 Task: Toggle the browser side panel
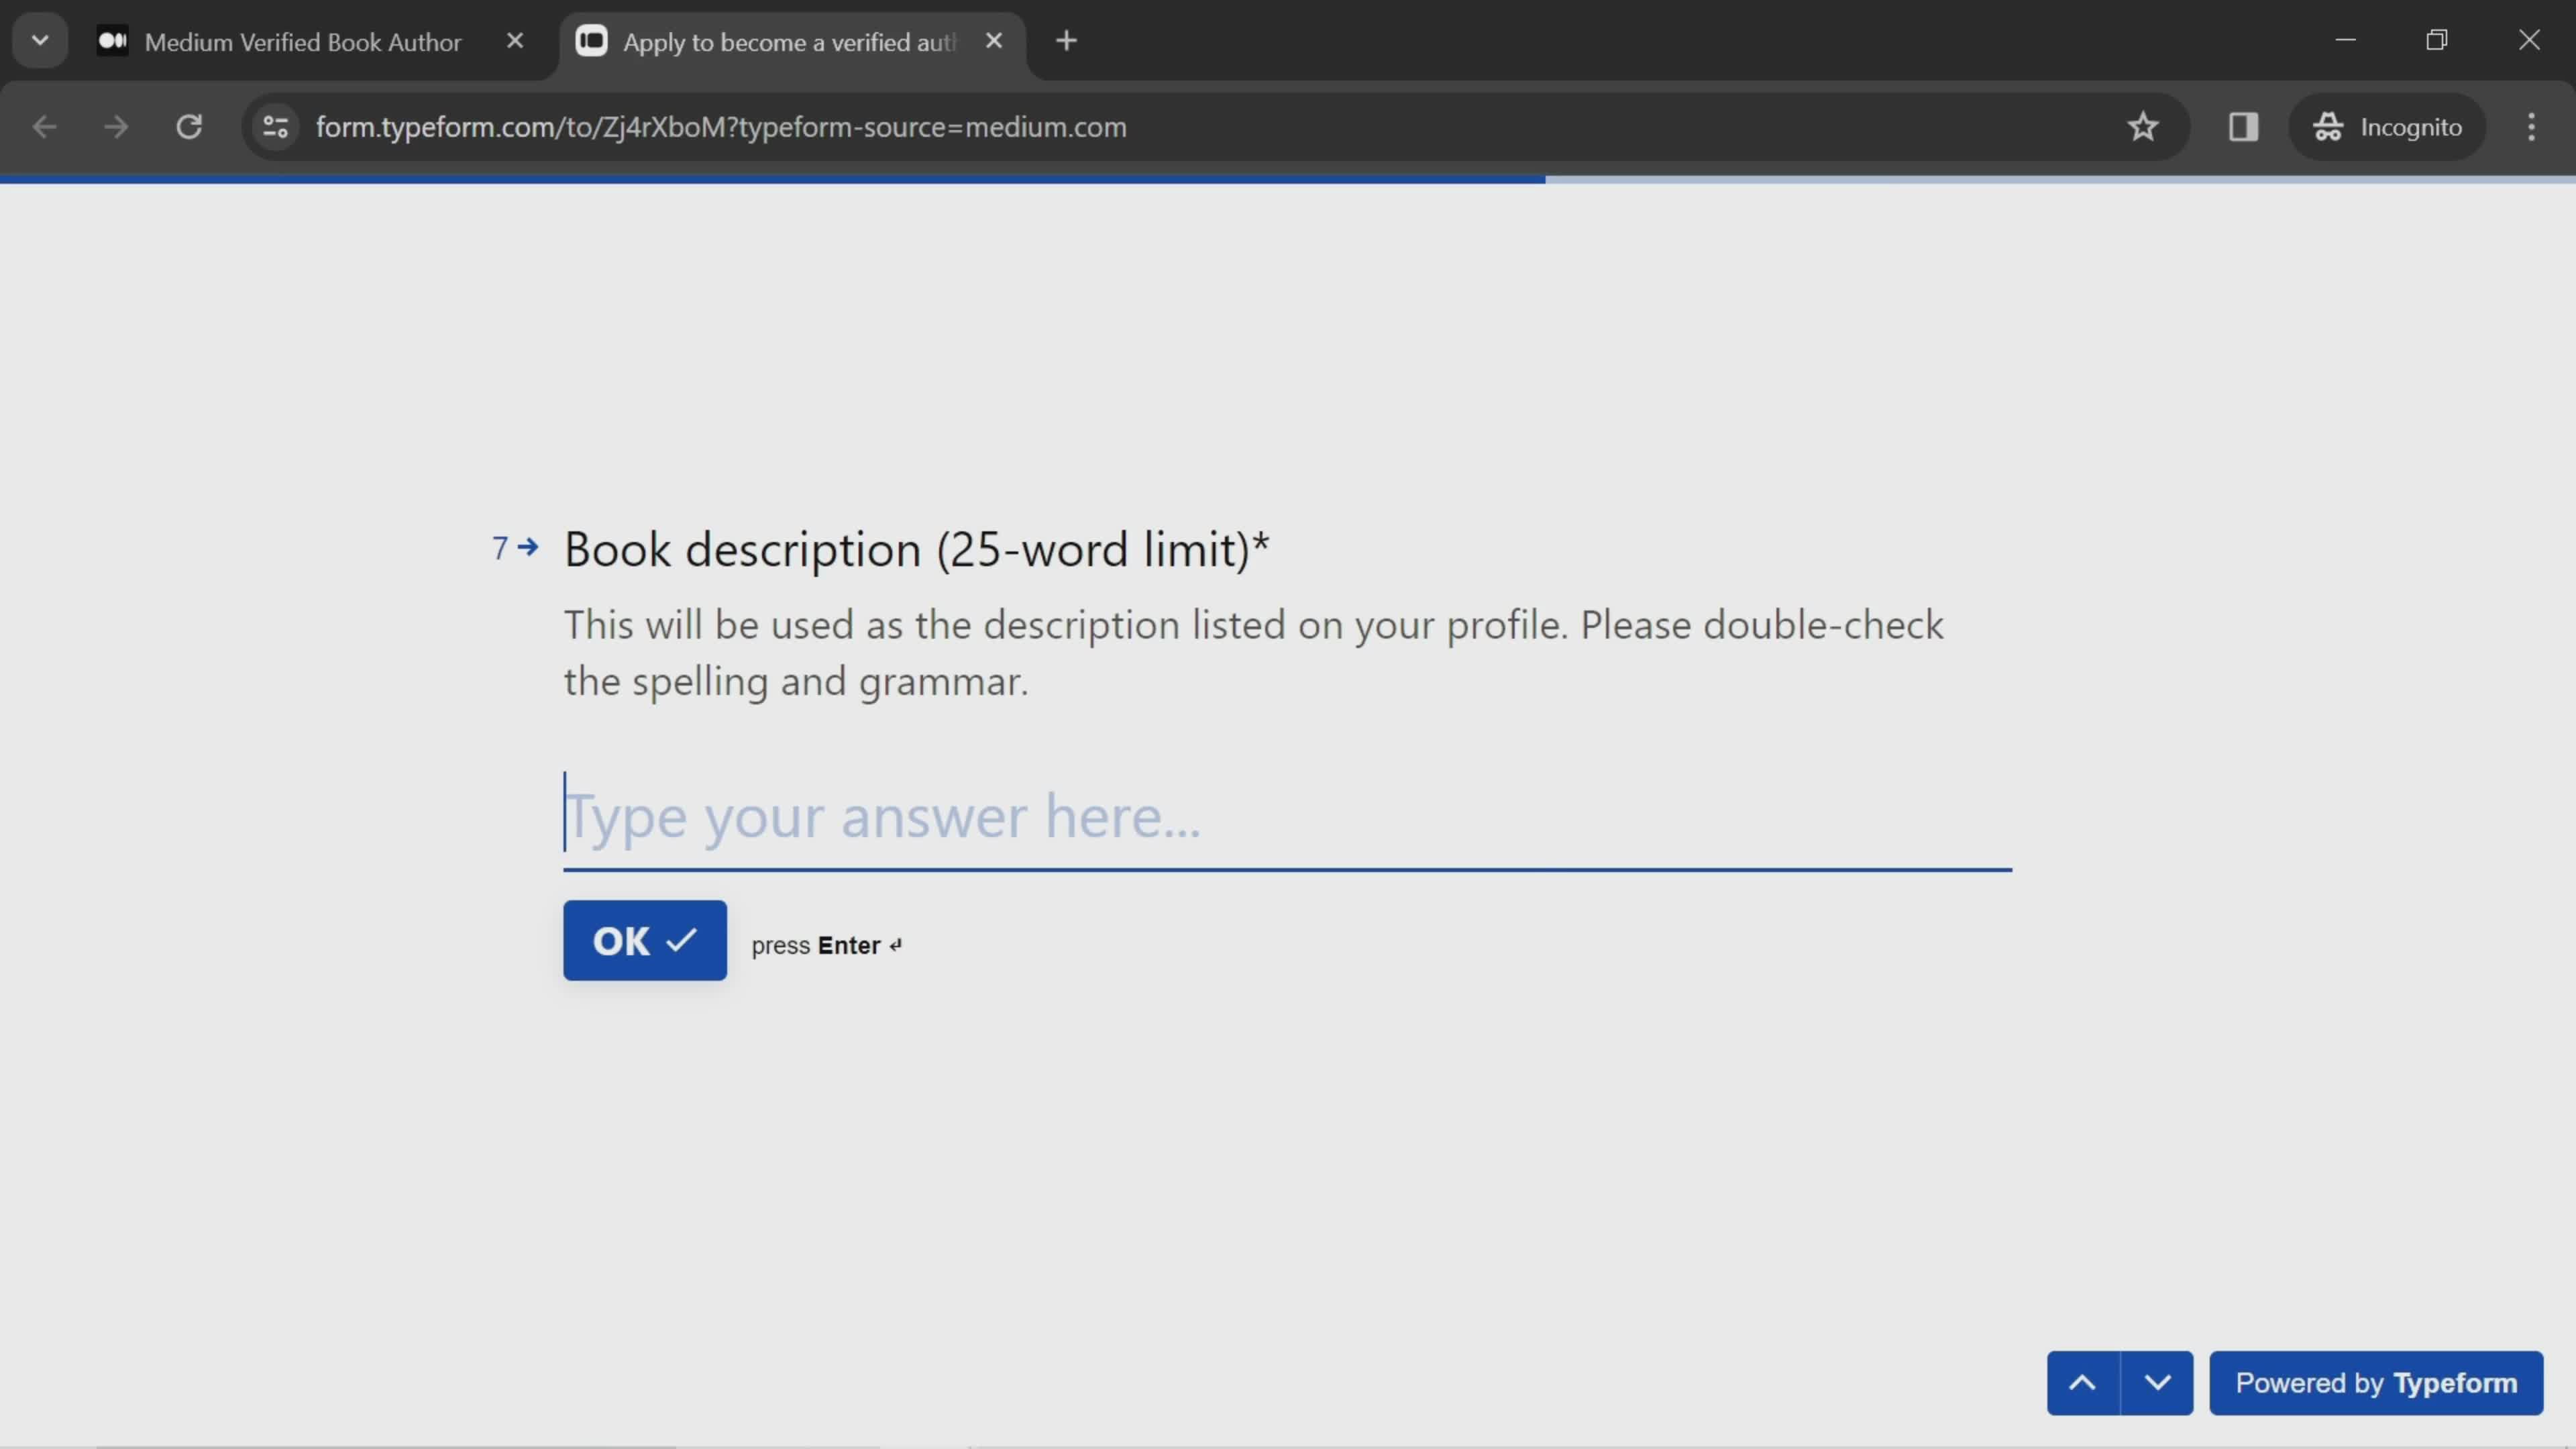2243,127
